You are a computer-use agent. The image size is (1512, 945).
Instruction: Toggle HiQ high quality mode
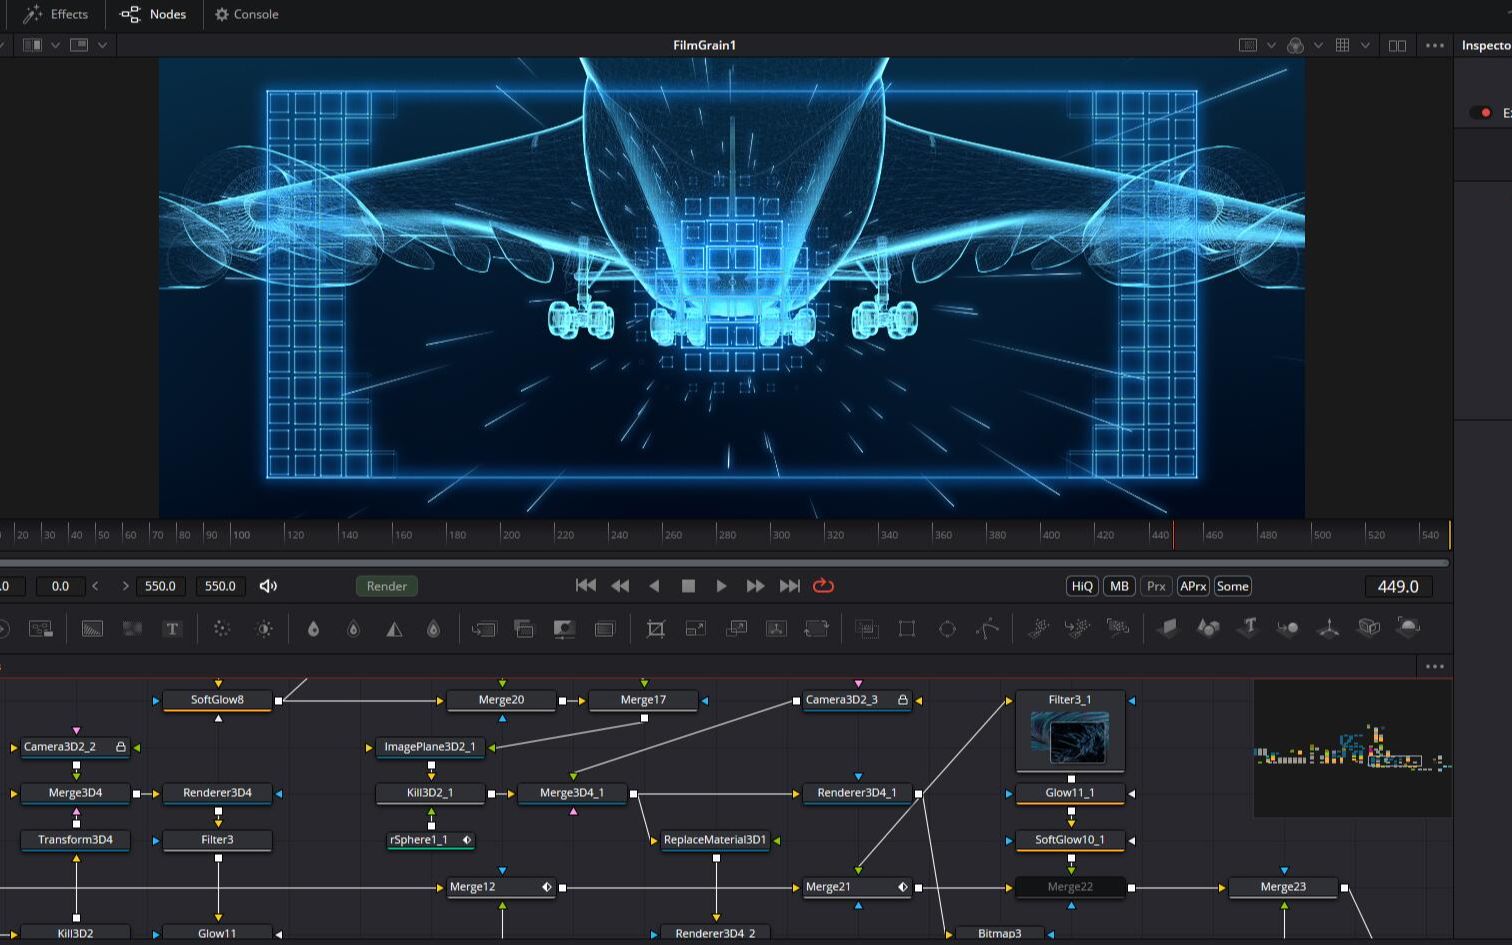[1082, 586]
